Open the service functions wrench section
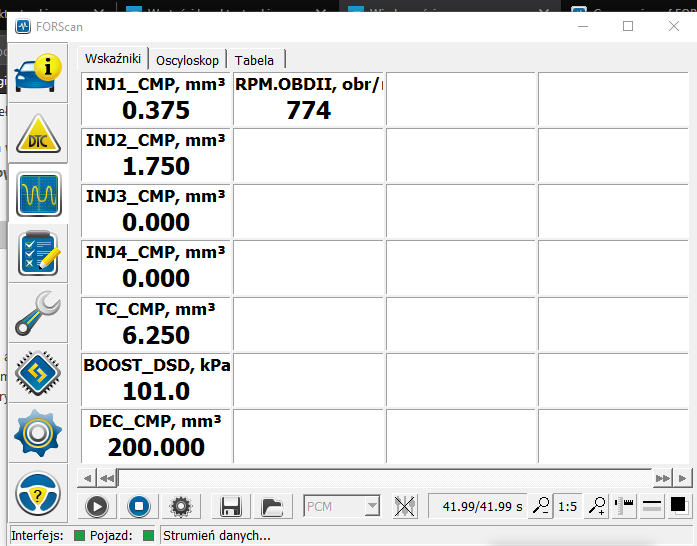Screen dimensions: 697x546 [x=38, y=313]
